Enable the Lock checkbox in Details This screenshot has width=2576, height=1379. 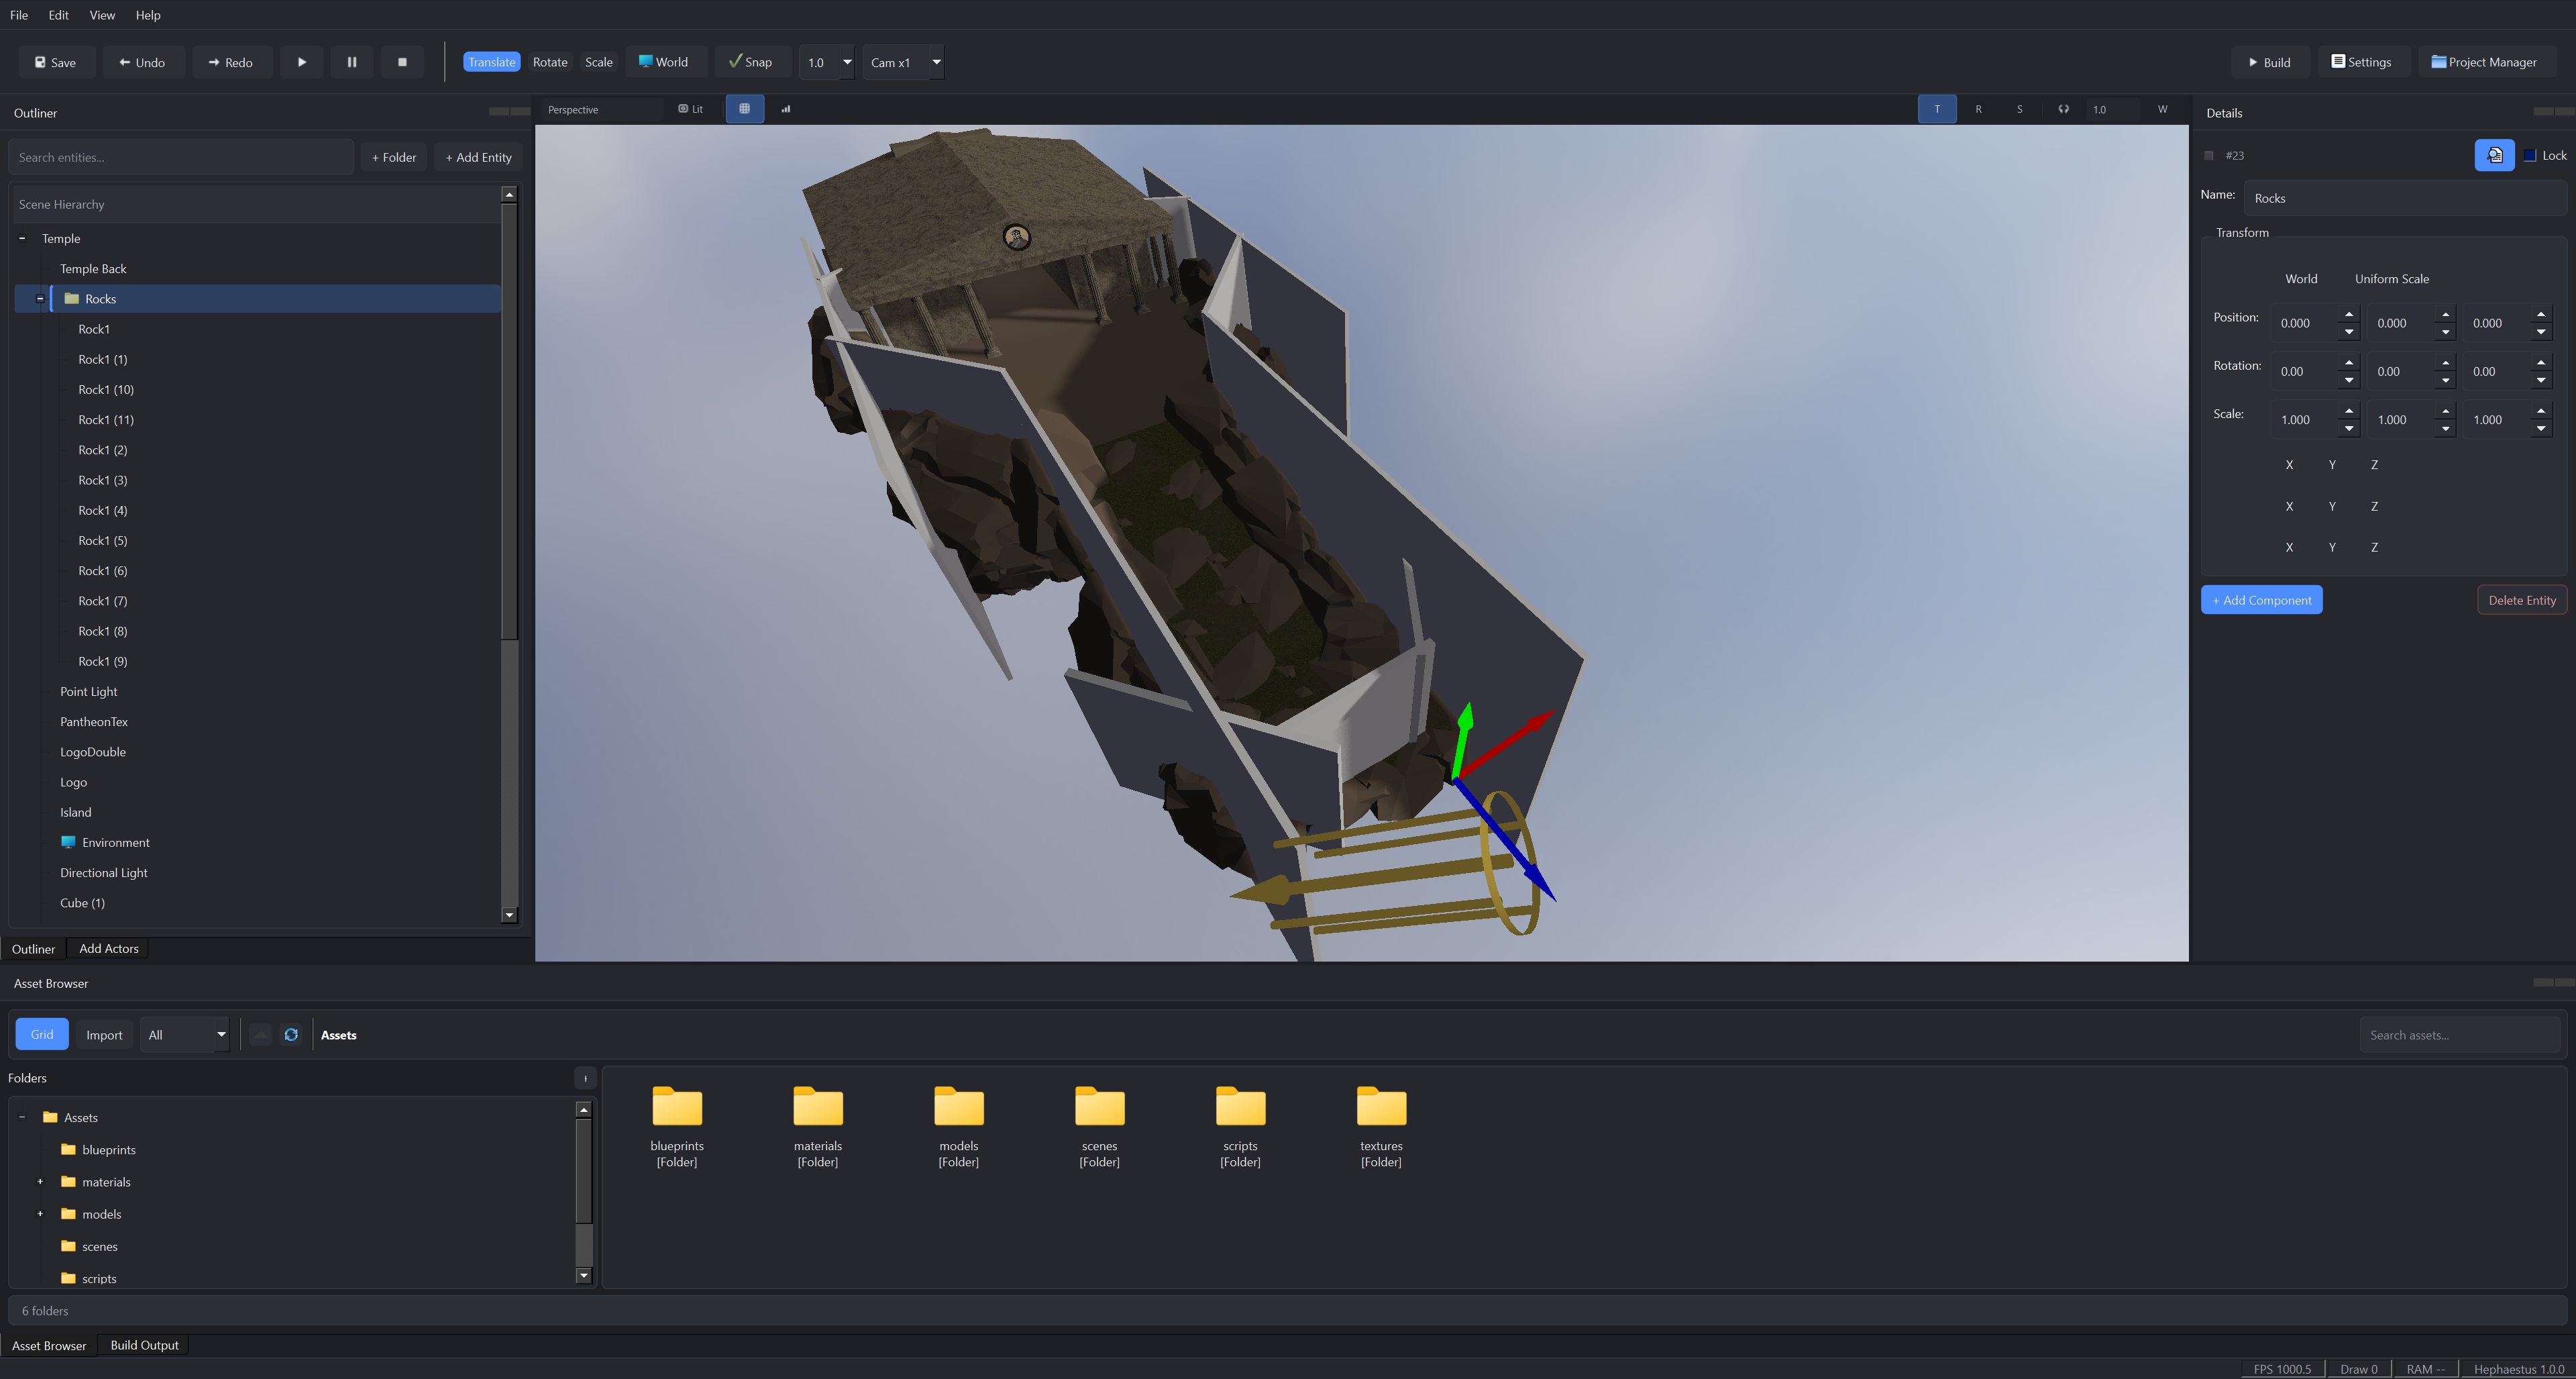coord(2530,155)
